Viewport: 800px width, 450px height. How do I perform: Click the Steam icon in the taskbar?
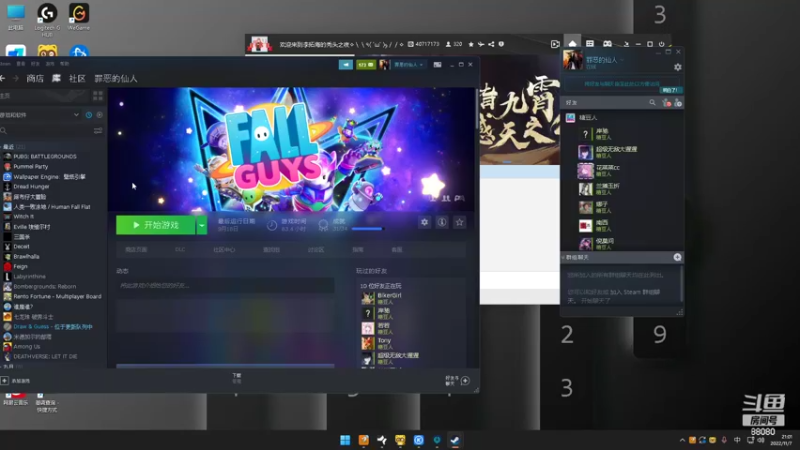pos(455,440)
